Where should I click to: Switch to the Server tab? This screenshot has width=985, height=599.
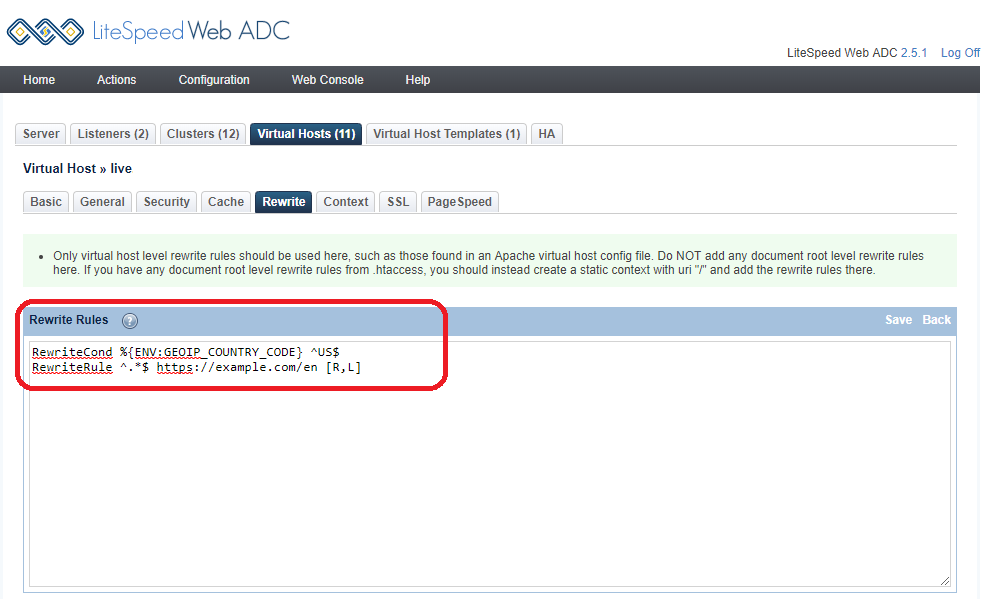tap(41, 134)
